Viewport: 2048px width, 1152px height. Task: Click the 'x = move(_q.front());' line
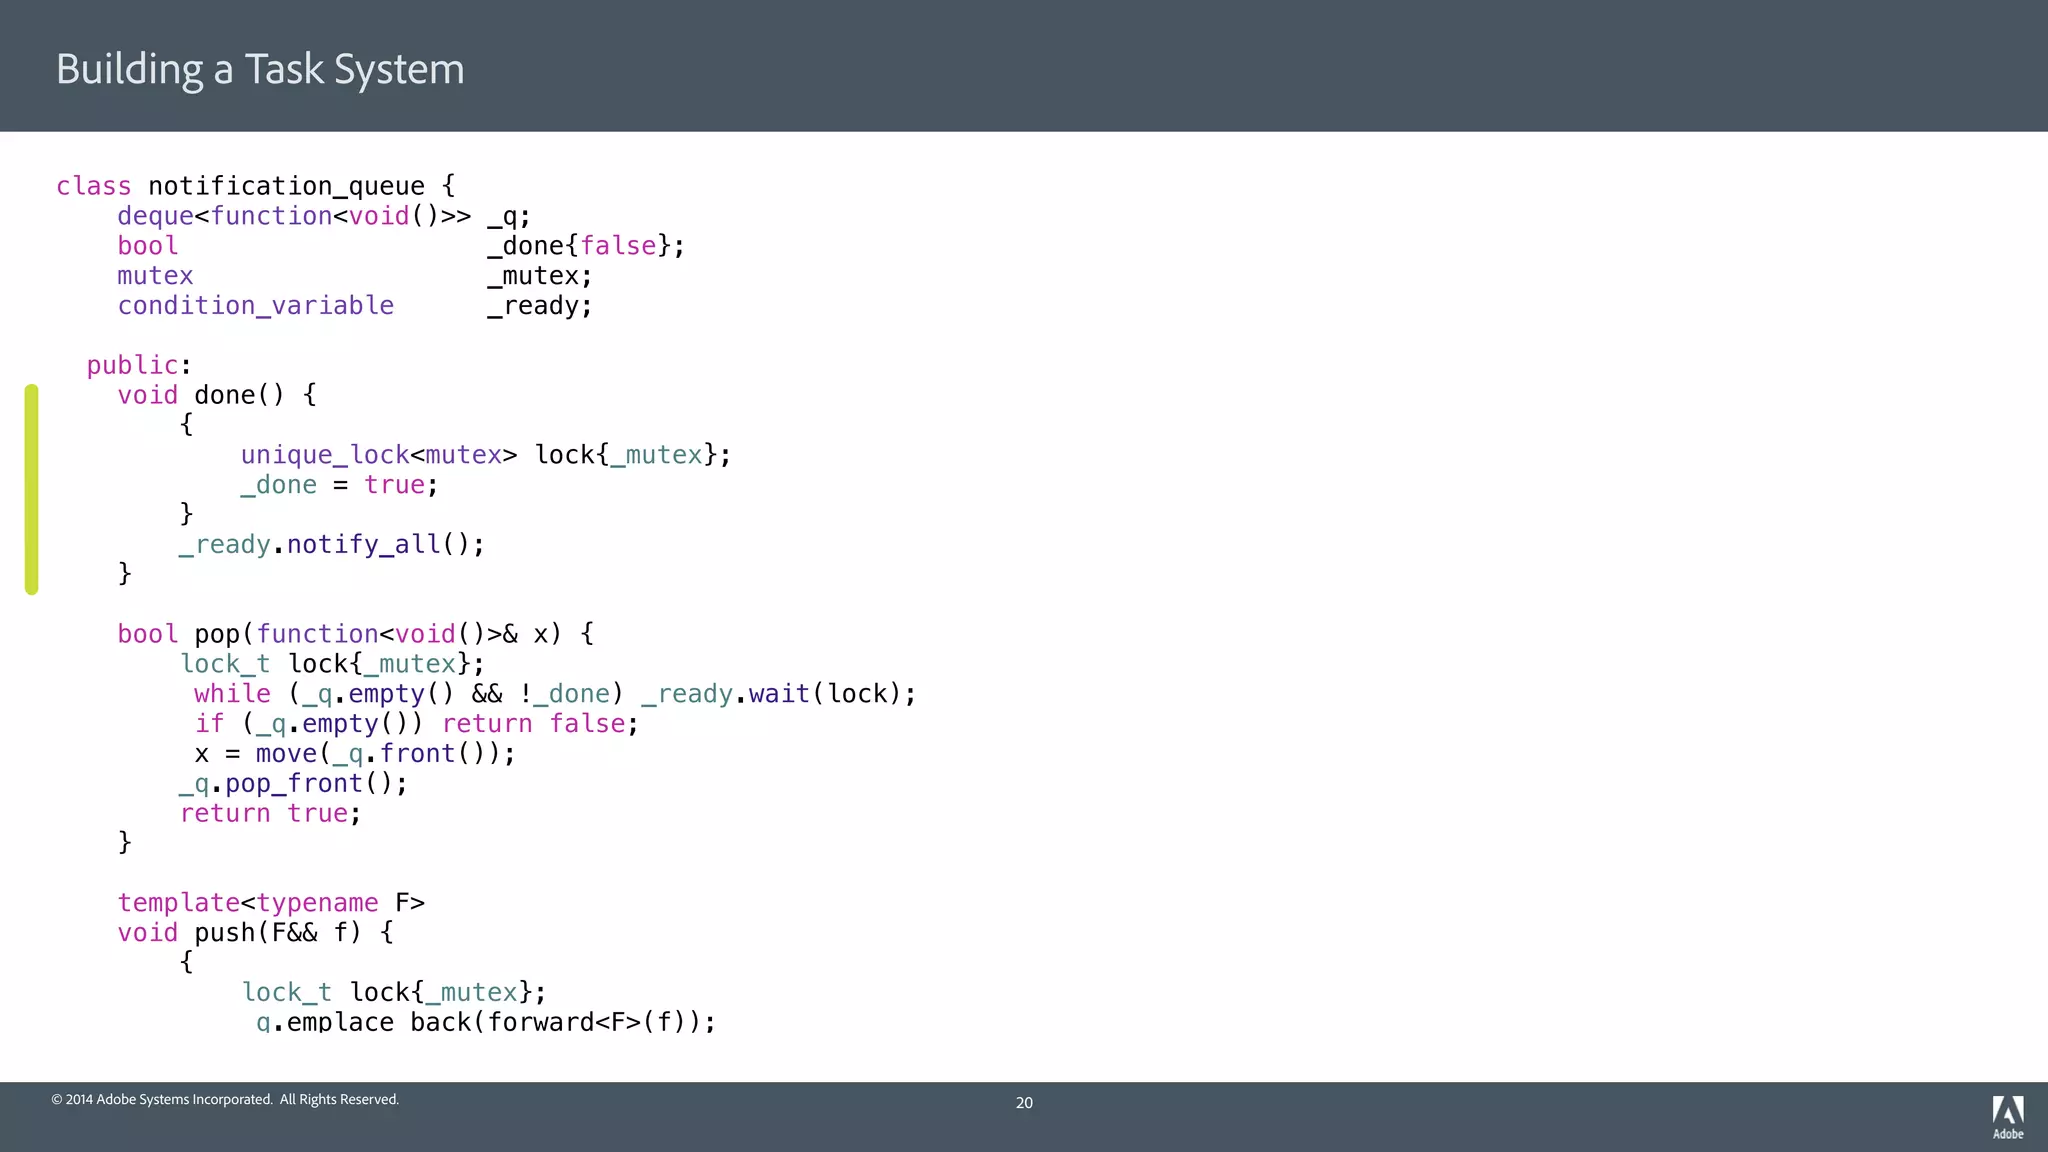[355, 754]
